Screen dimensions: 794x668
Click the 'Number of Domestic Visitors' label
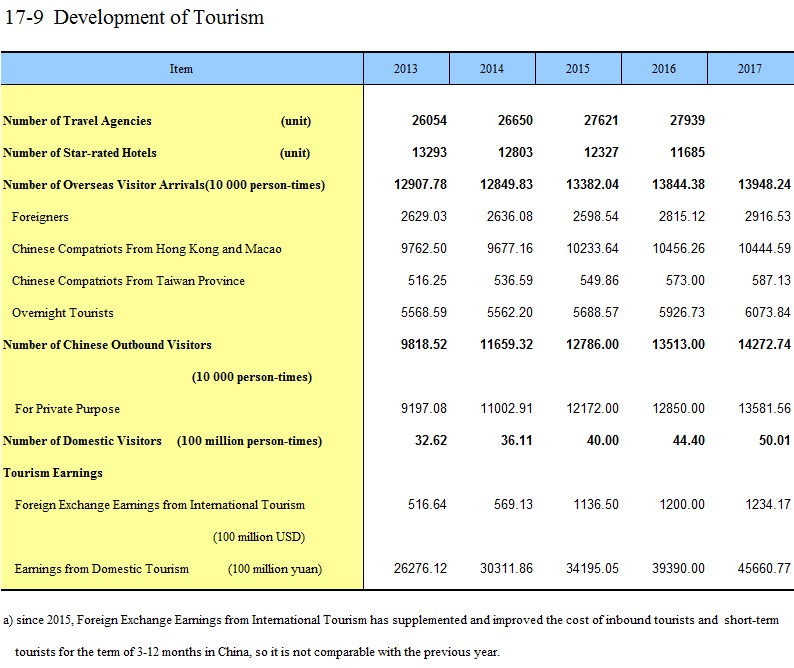coord(82,441)
